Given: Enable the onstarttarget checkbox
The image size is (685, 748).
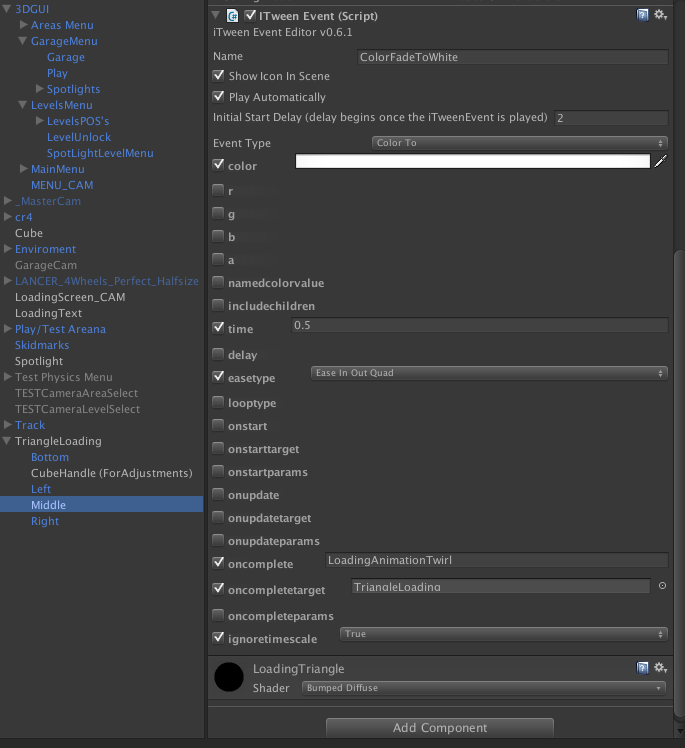Looking at the screenshot, I should (218, 448).
